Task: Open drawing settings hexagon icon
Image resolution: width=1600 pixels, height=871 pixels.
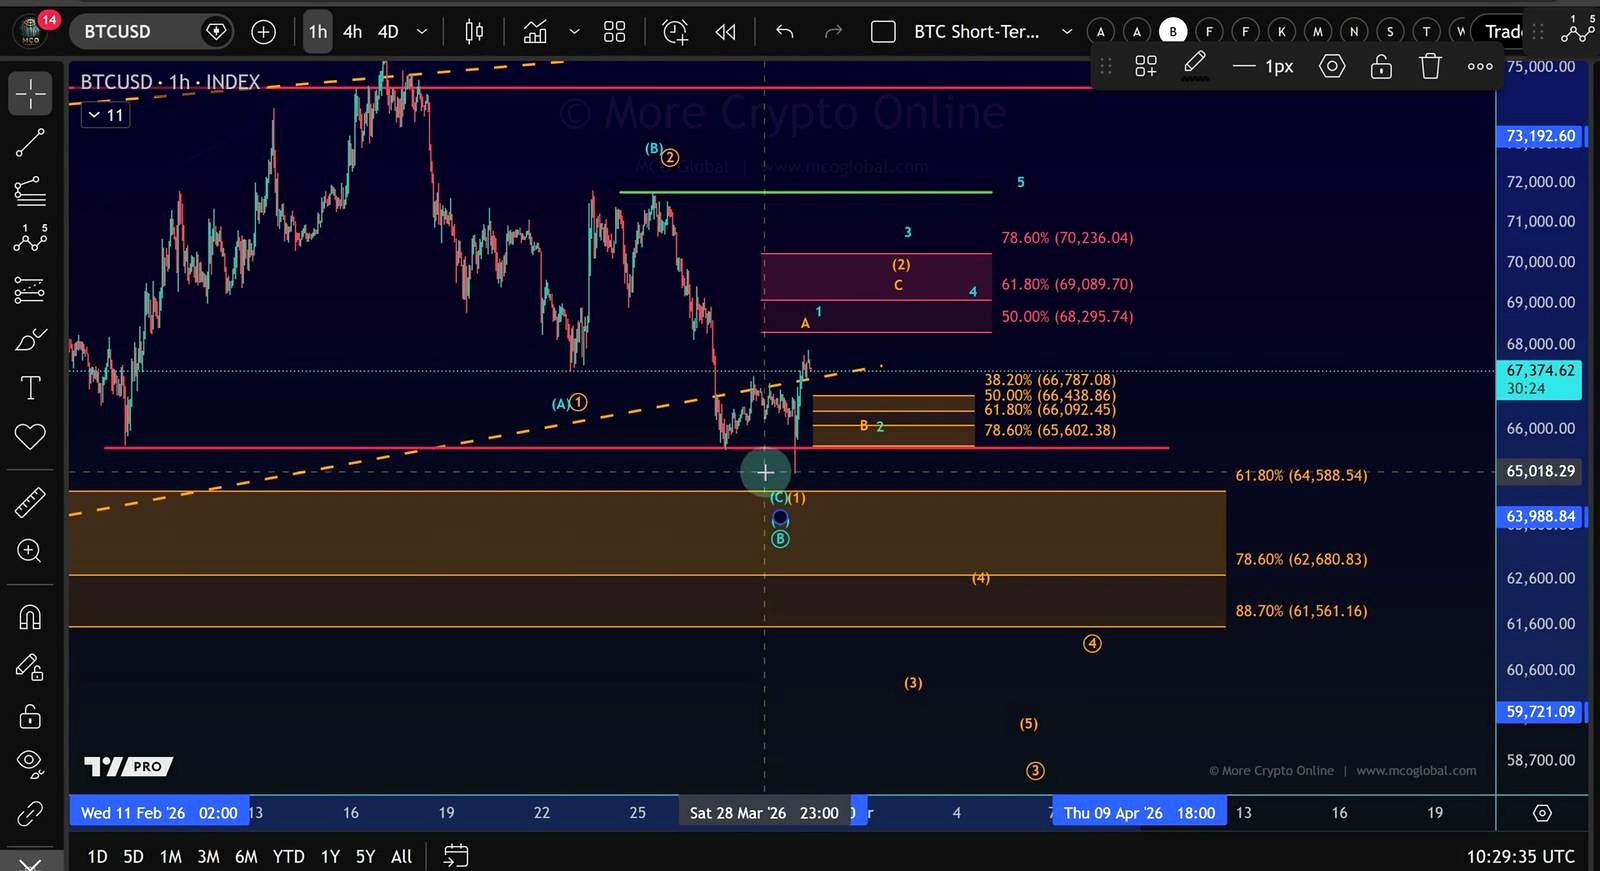Action: click(x=1332, y=66)
